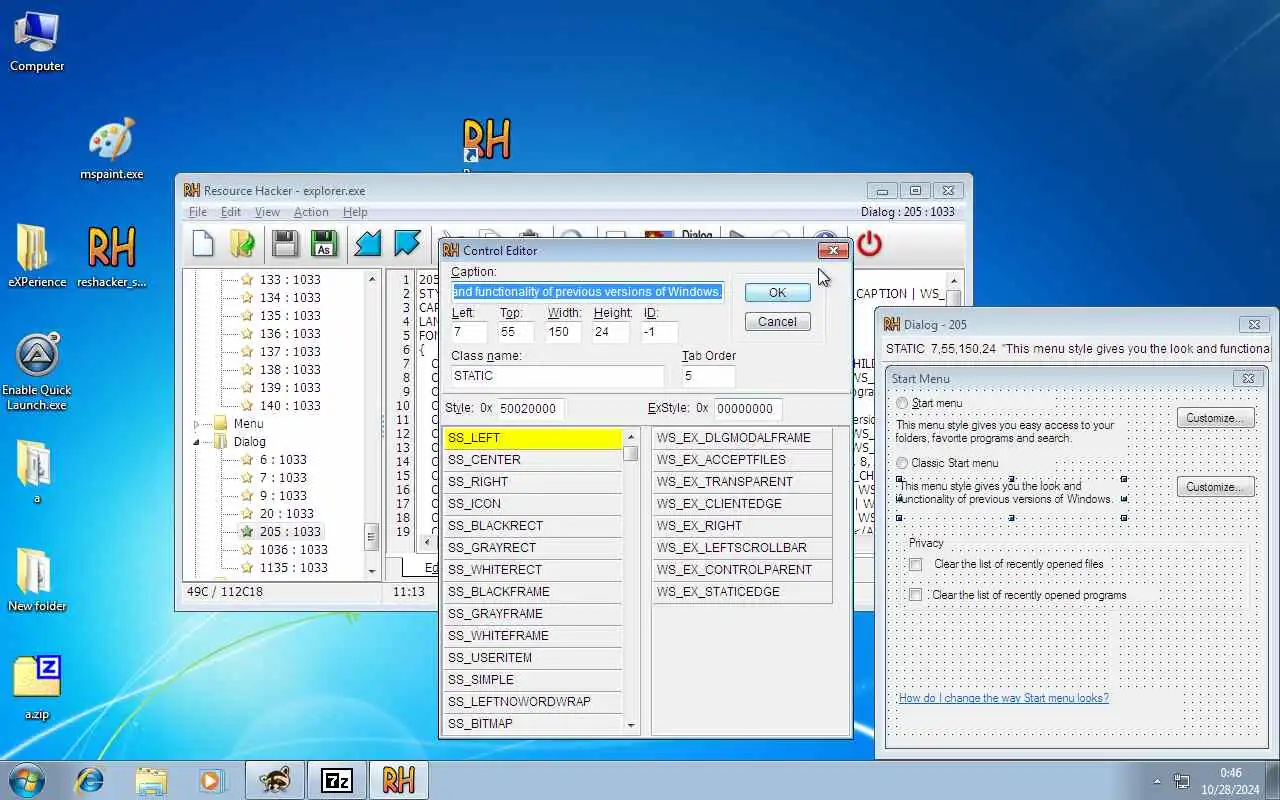
Task: Click Customize next to Classic Start menu
Action: [1215, 487]
